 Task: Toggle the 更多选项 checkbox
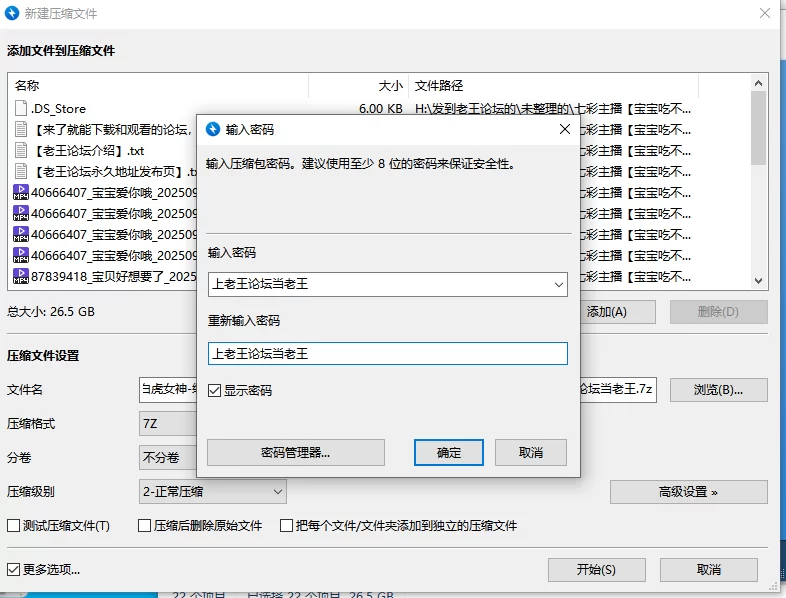14,569
